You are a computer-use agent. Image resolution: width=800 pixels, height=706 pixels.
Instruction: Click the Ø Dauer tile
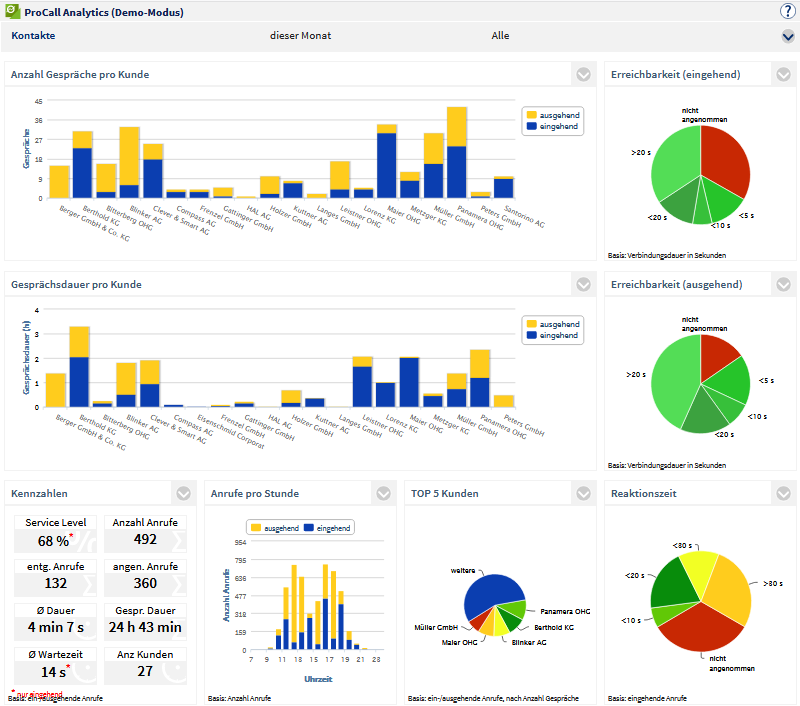(56, 622)
